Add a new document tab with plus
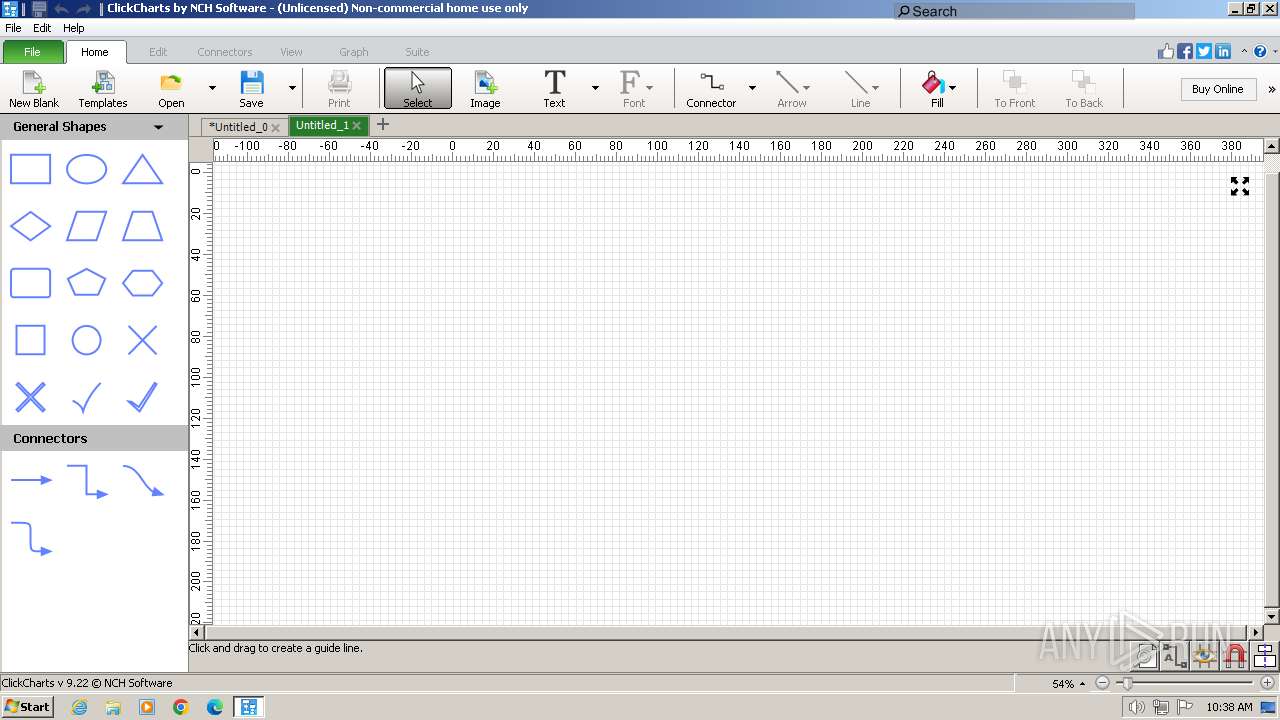1280x720 pixels. point(382,125)
